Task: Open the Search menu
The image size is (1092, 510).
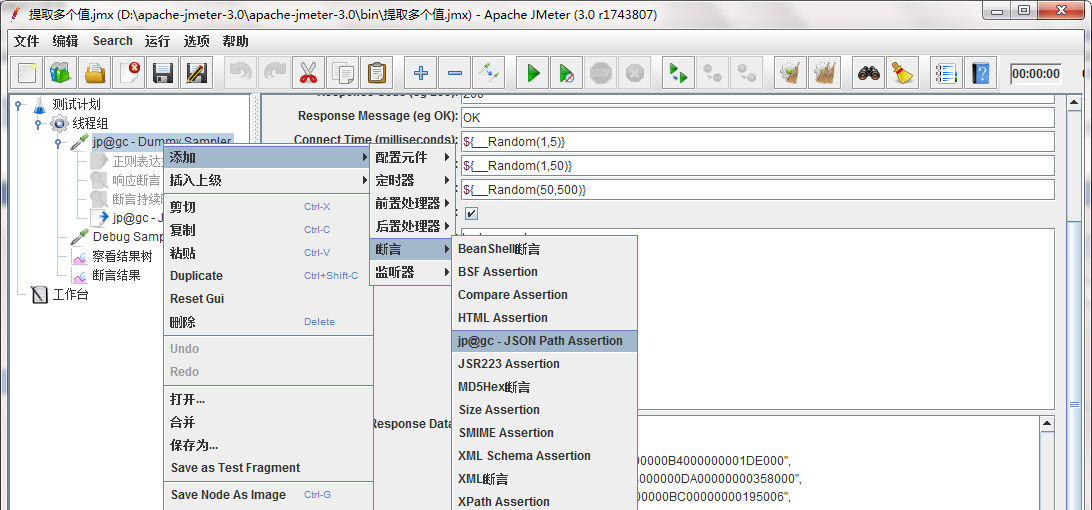Action: tap(112, 41)
